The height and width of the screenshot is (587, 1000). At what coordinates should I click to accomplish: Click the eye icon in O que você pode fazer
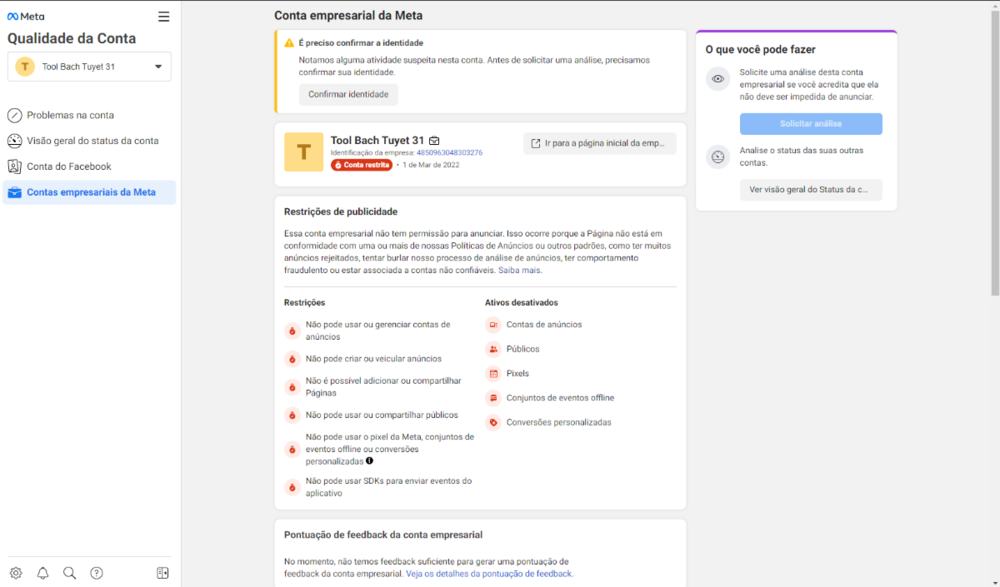[x=718, y=79]
